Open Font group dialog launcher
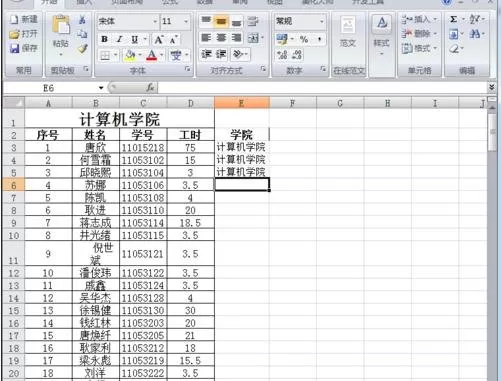This screenshot has width=501, height=381. (x=188, y=69)
